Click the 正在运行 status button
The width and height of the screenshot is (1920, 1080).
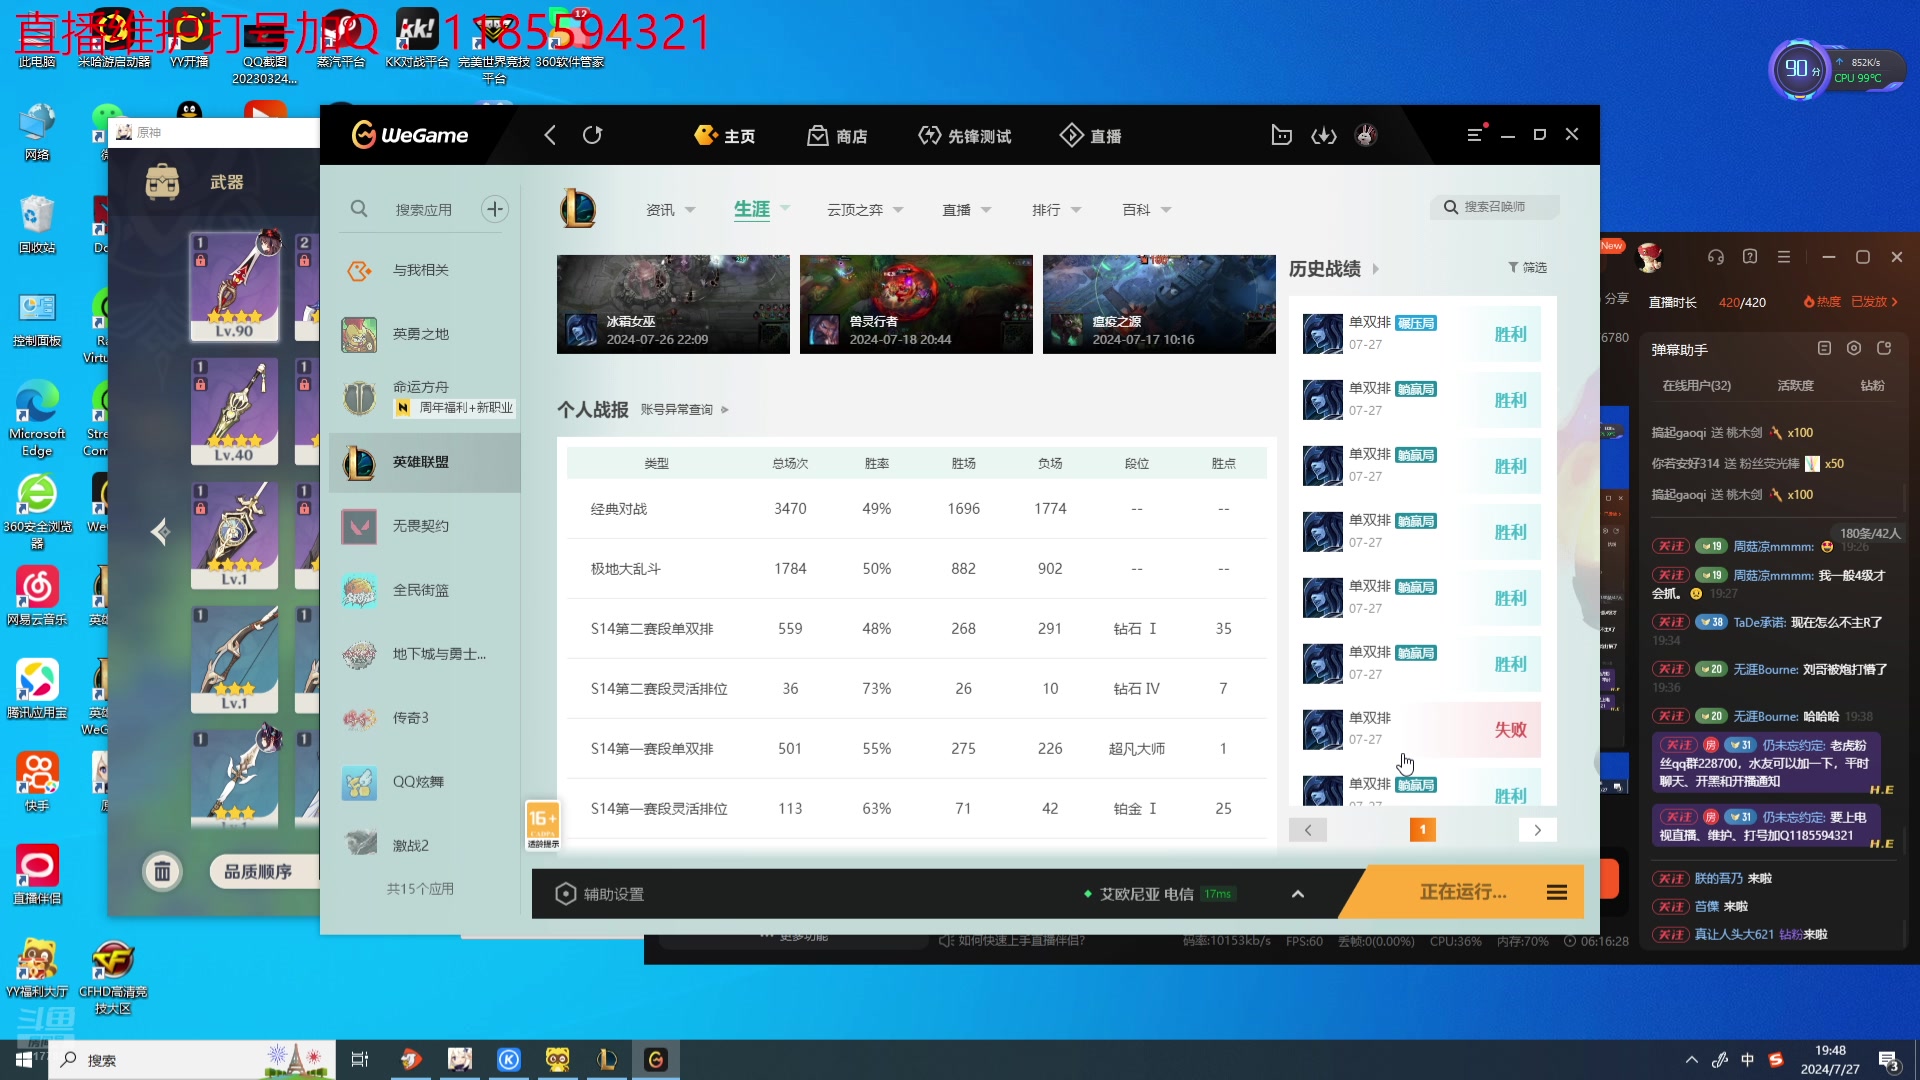(1463, 892)
